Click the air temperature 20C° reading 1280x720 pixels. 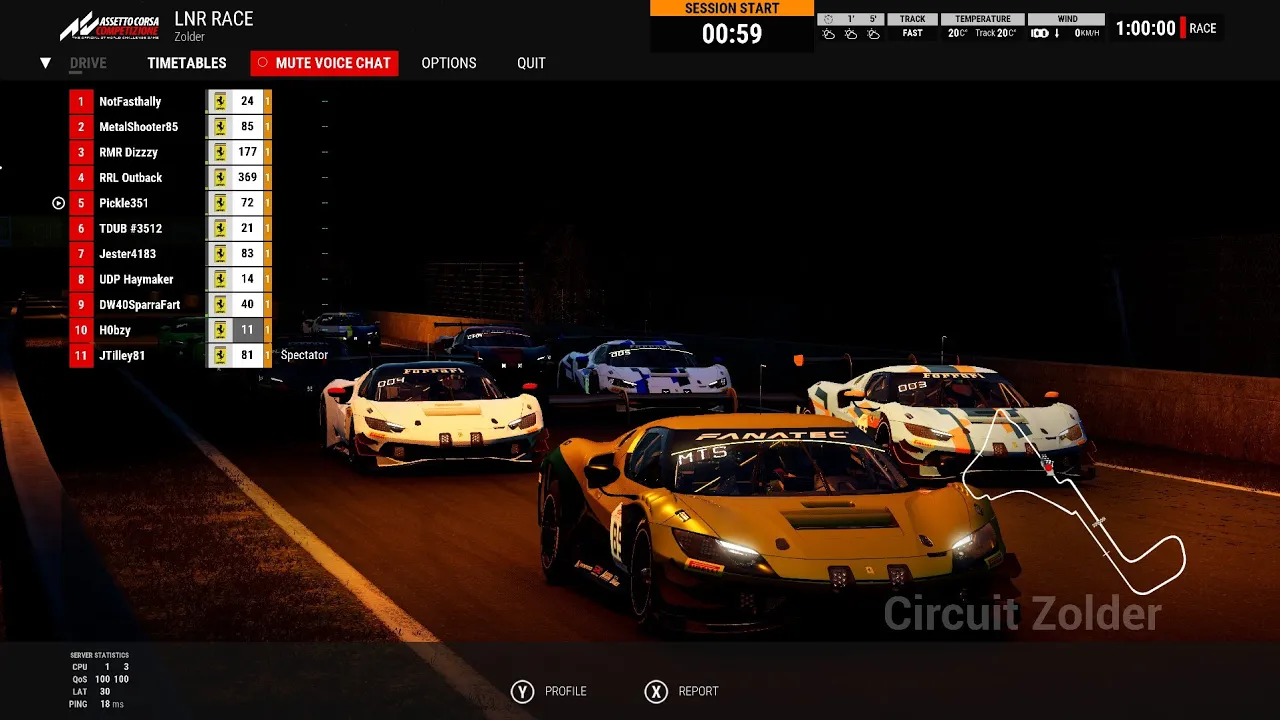[x=958, y=34]
